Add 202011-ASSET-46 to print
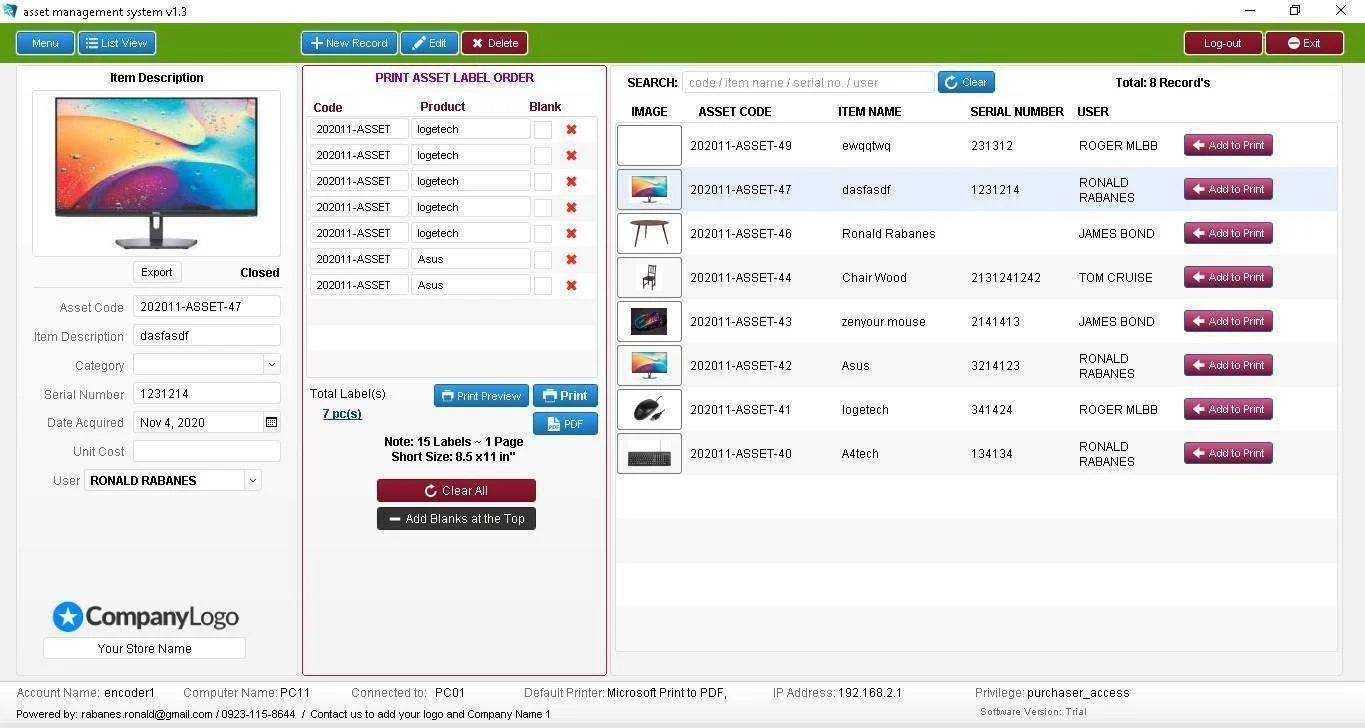The height and width of the screenshot is (728, 1365). tap(1228, 233)
